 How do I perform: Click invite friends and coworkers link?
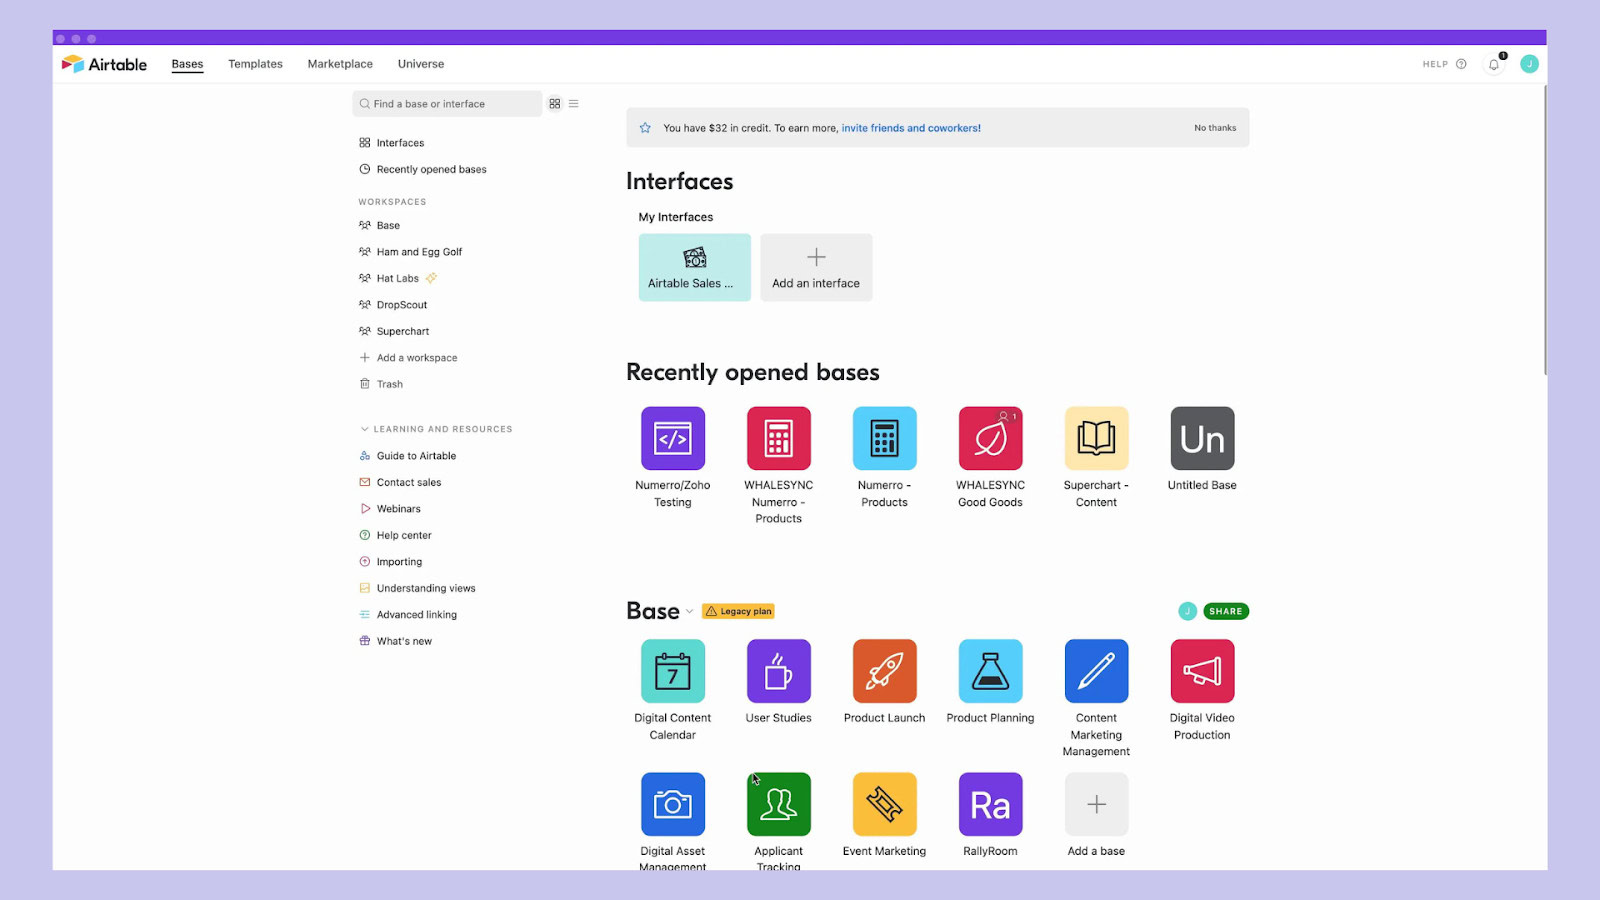(911, 128)
